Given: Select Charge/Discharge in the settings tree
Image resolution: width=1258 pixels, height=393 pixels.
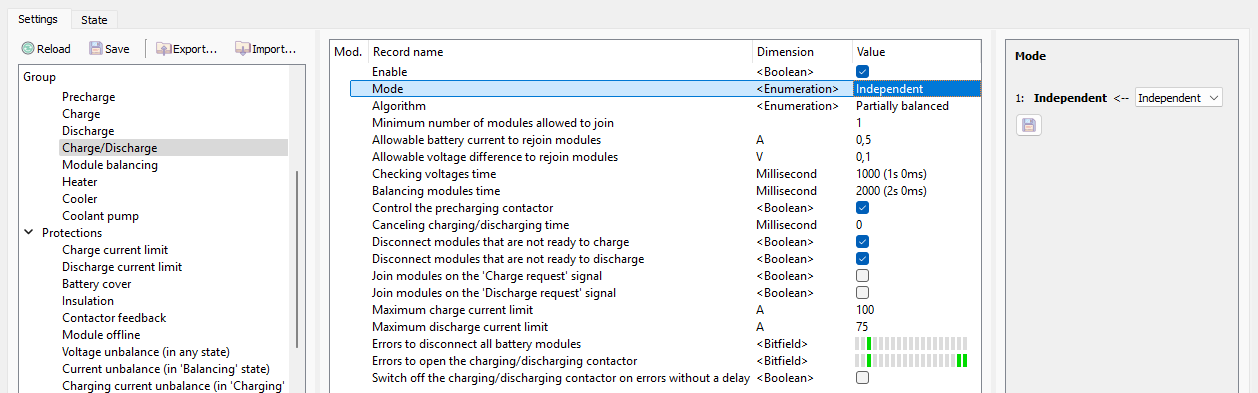Looking at the screenshot, I should click(x=109, y=148).
